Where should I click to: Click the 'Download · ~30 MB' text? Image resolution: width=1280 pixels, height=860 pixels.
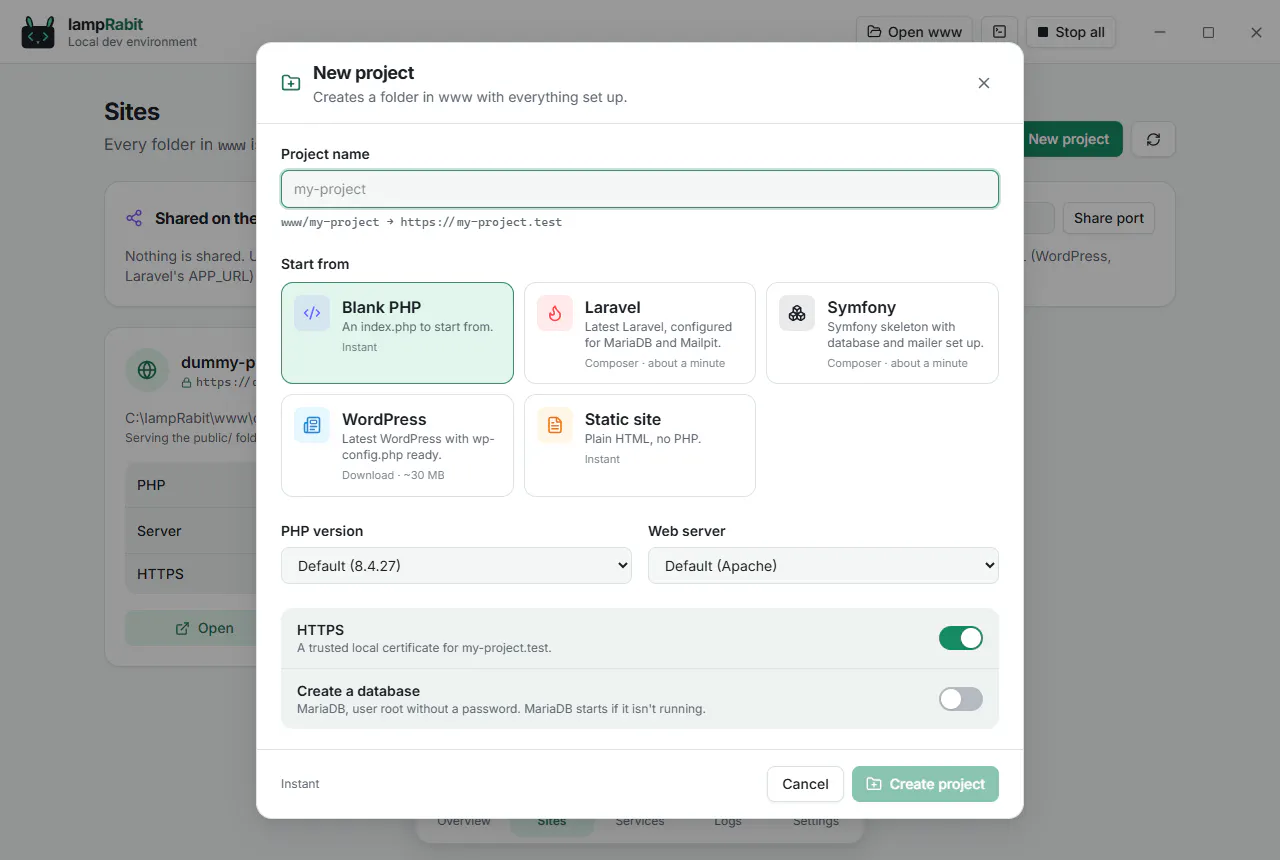(393, 475)
